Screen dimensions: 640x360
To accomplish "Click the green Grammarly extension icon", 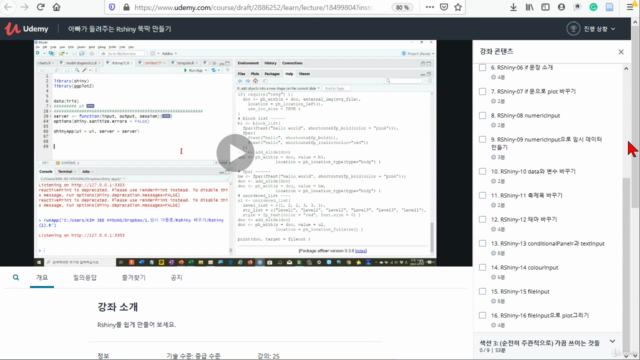I will 593,7.
